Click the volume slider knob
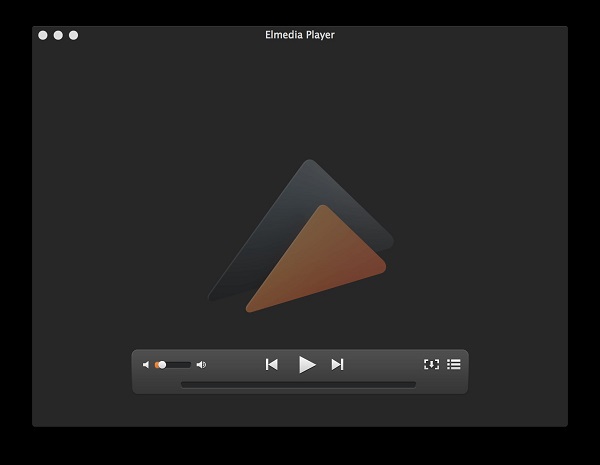600x465 pixels. (162, 365)
